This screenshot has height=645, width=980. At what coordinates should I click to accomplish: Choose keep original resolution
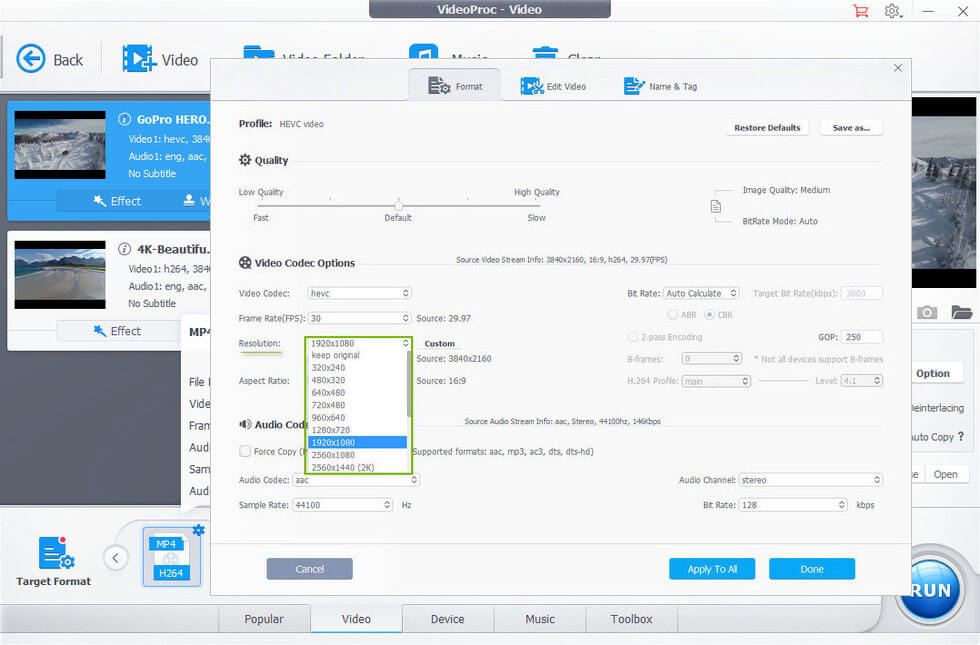coord(358,355)
